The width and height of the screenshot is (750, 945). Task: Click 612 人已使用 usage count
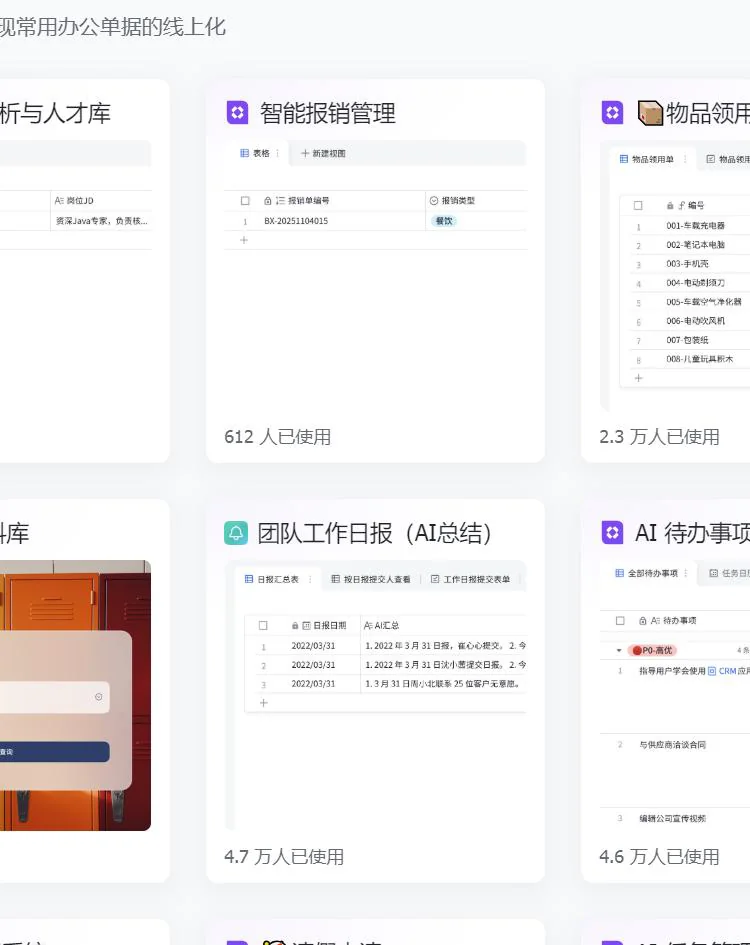pos(277,436)
